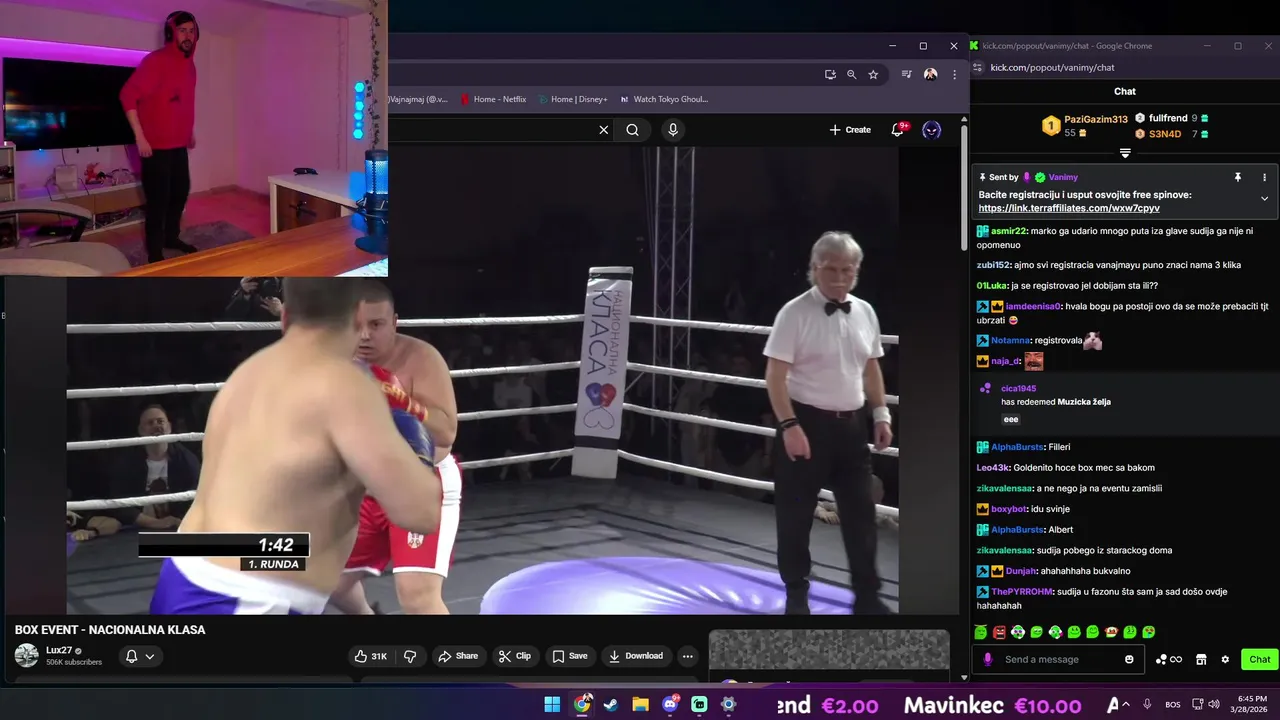This screenshot has height=720, width=1280.
Task: Open Watch Tokyo Ghoul bookmark
Action: (x=664, y=99)
